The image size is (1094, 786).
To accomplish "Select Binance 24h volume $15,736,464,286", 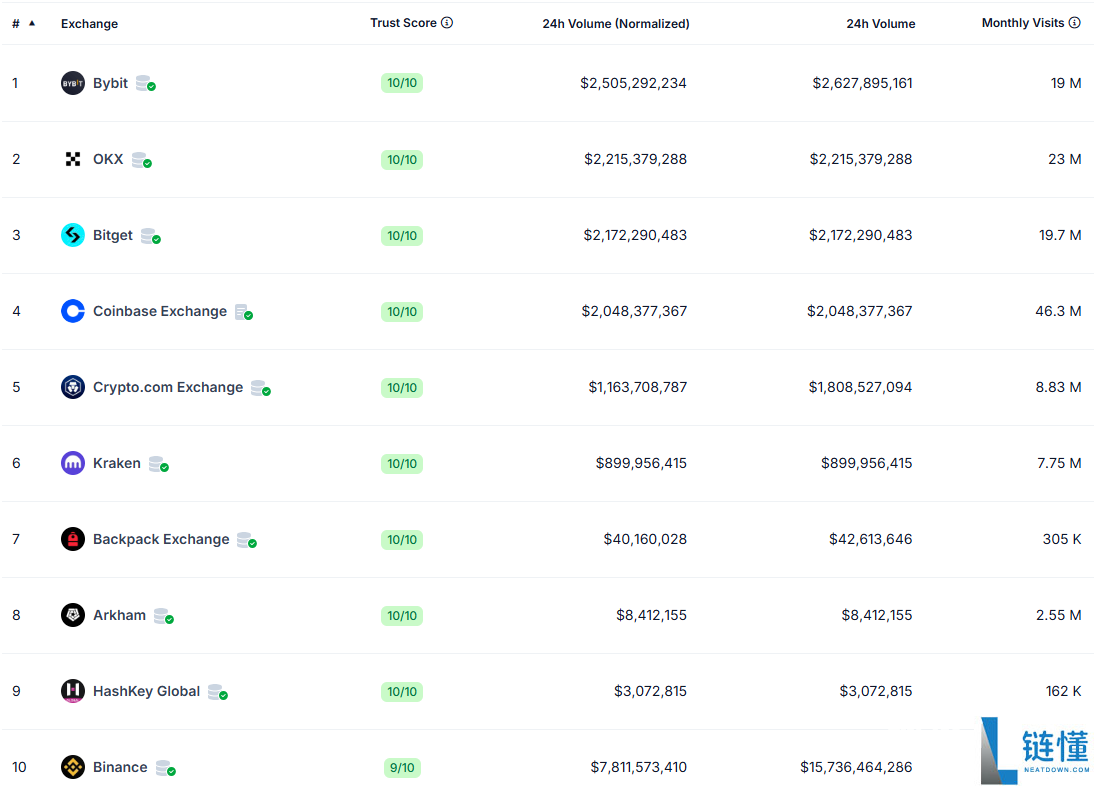I will click(x=856, y=767).
